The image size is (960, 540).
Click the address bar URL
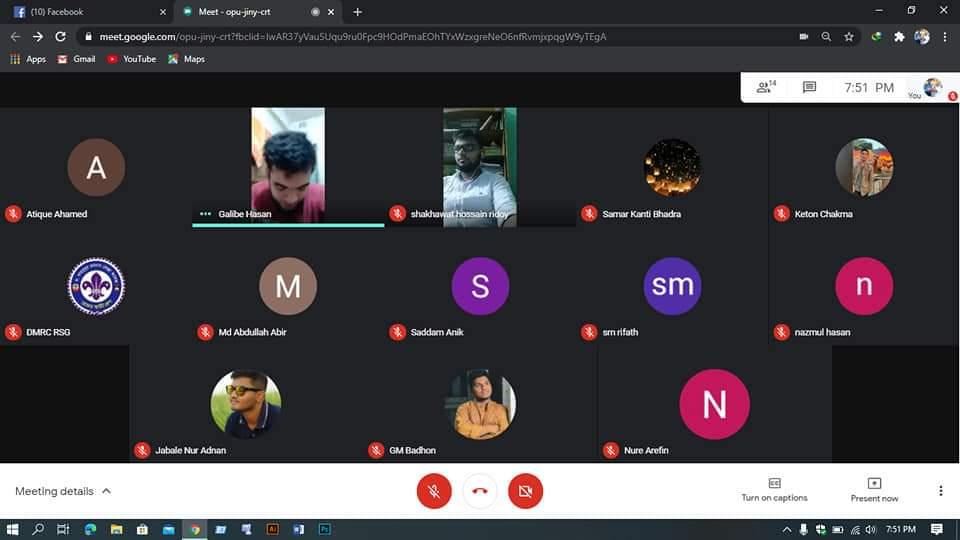coord(353,37)
